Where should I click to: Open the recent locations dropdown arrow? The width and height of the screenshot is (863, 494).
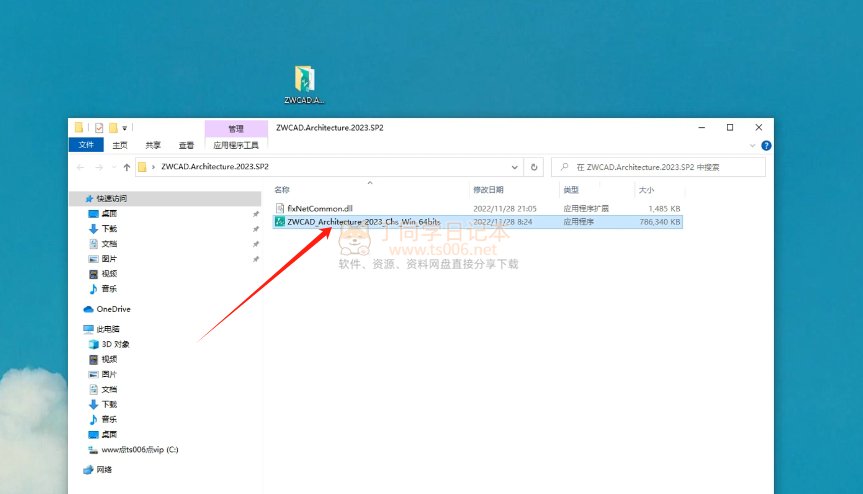(112, 167)
